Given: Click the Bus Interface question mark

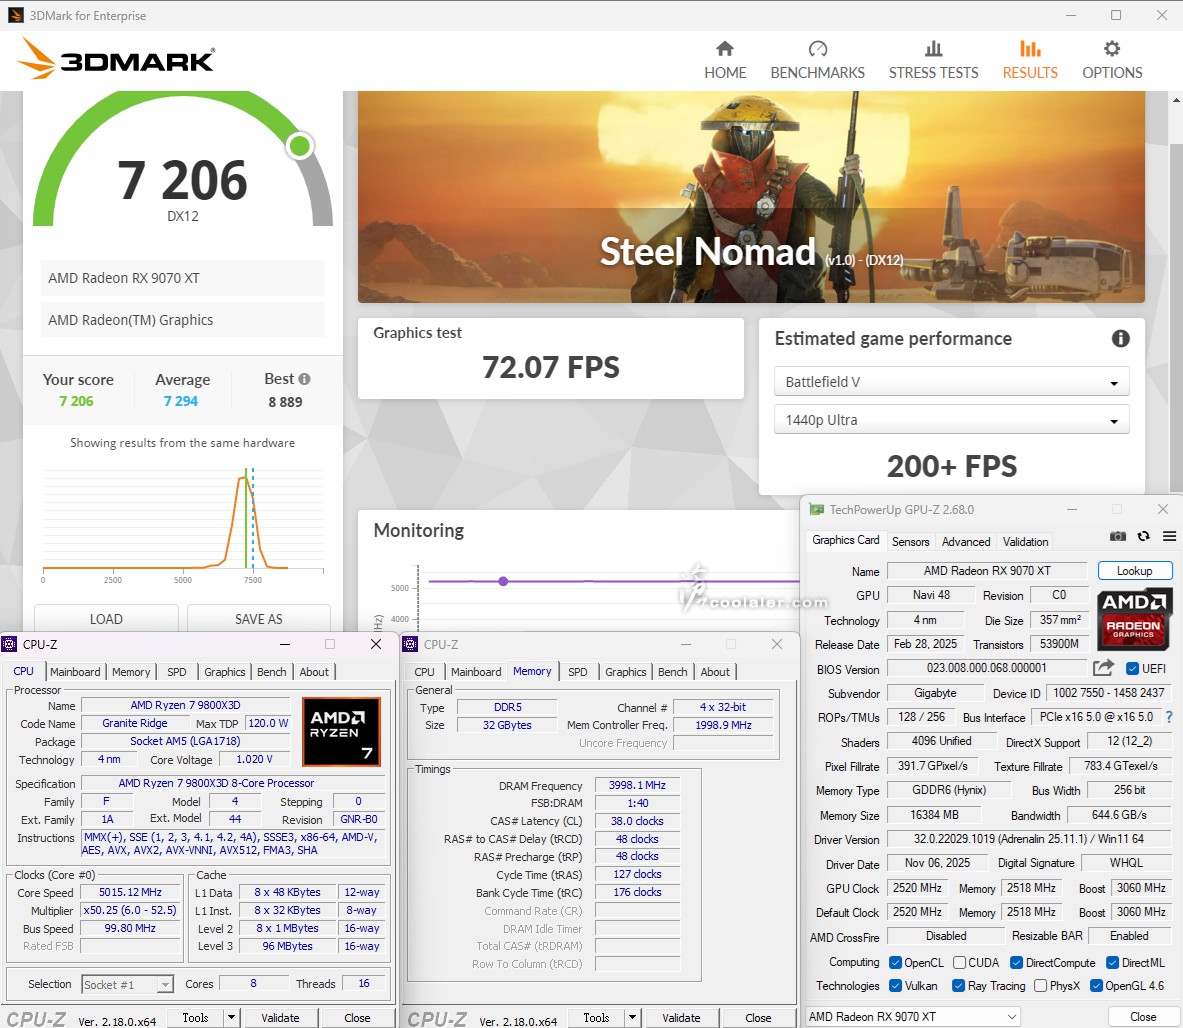Looking at the screenshot, I should pyautogui.click(x=1169, y=717).
